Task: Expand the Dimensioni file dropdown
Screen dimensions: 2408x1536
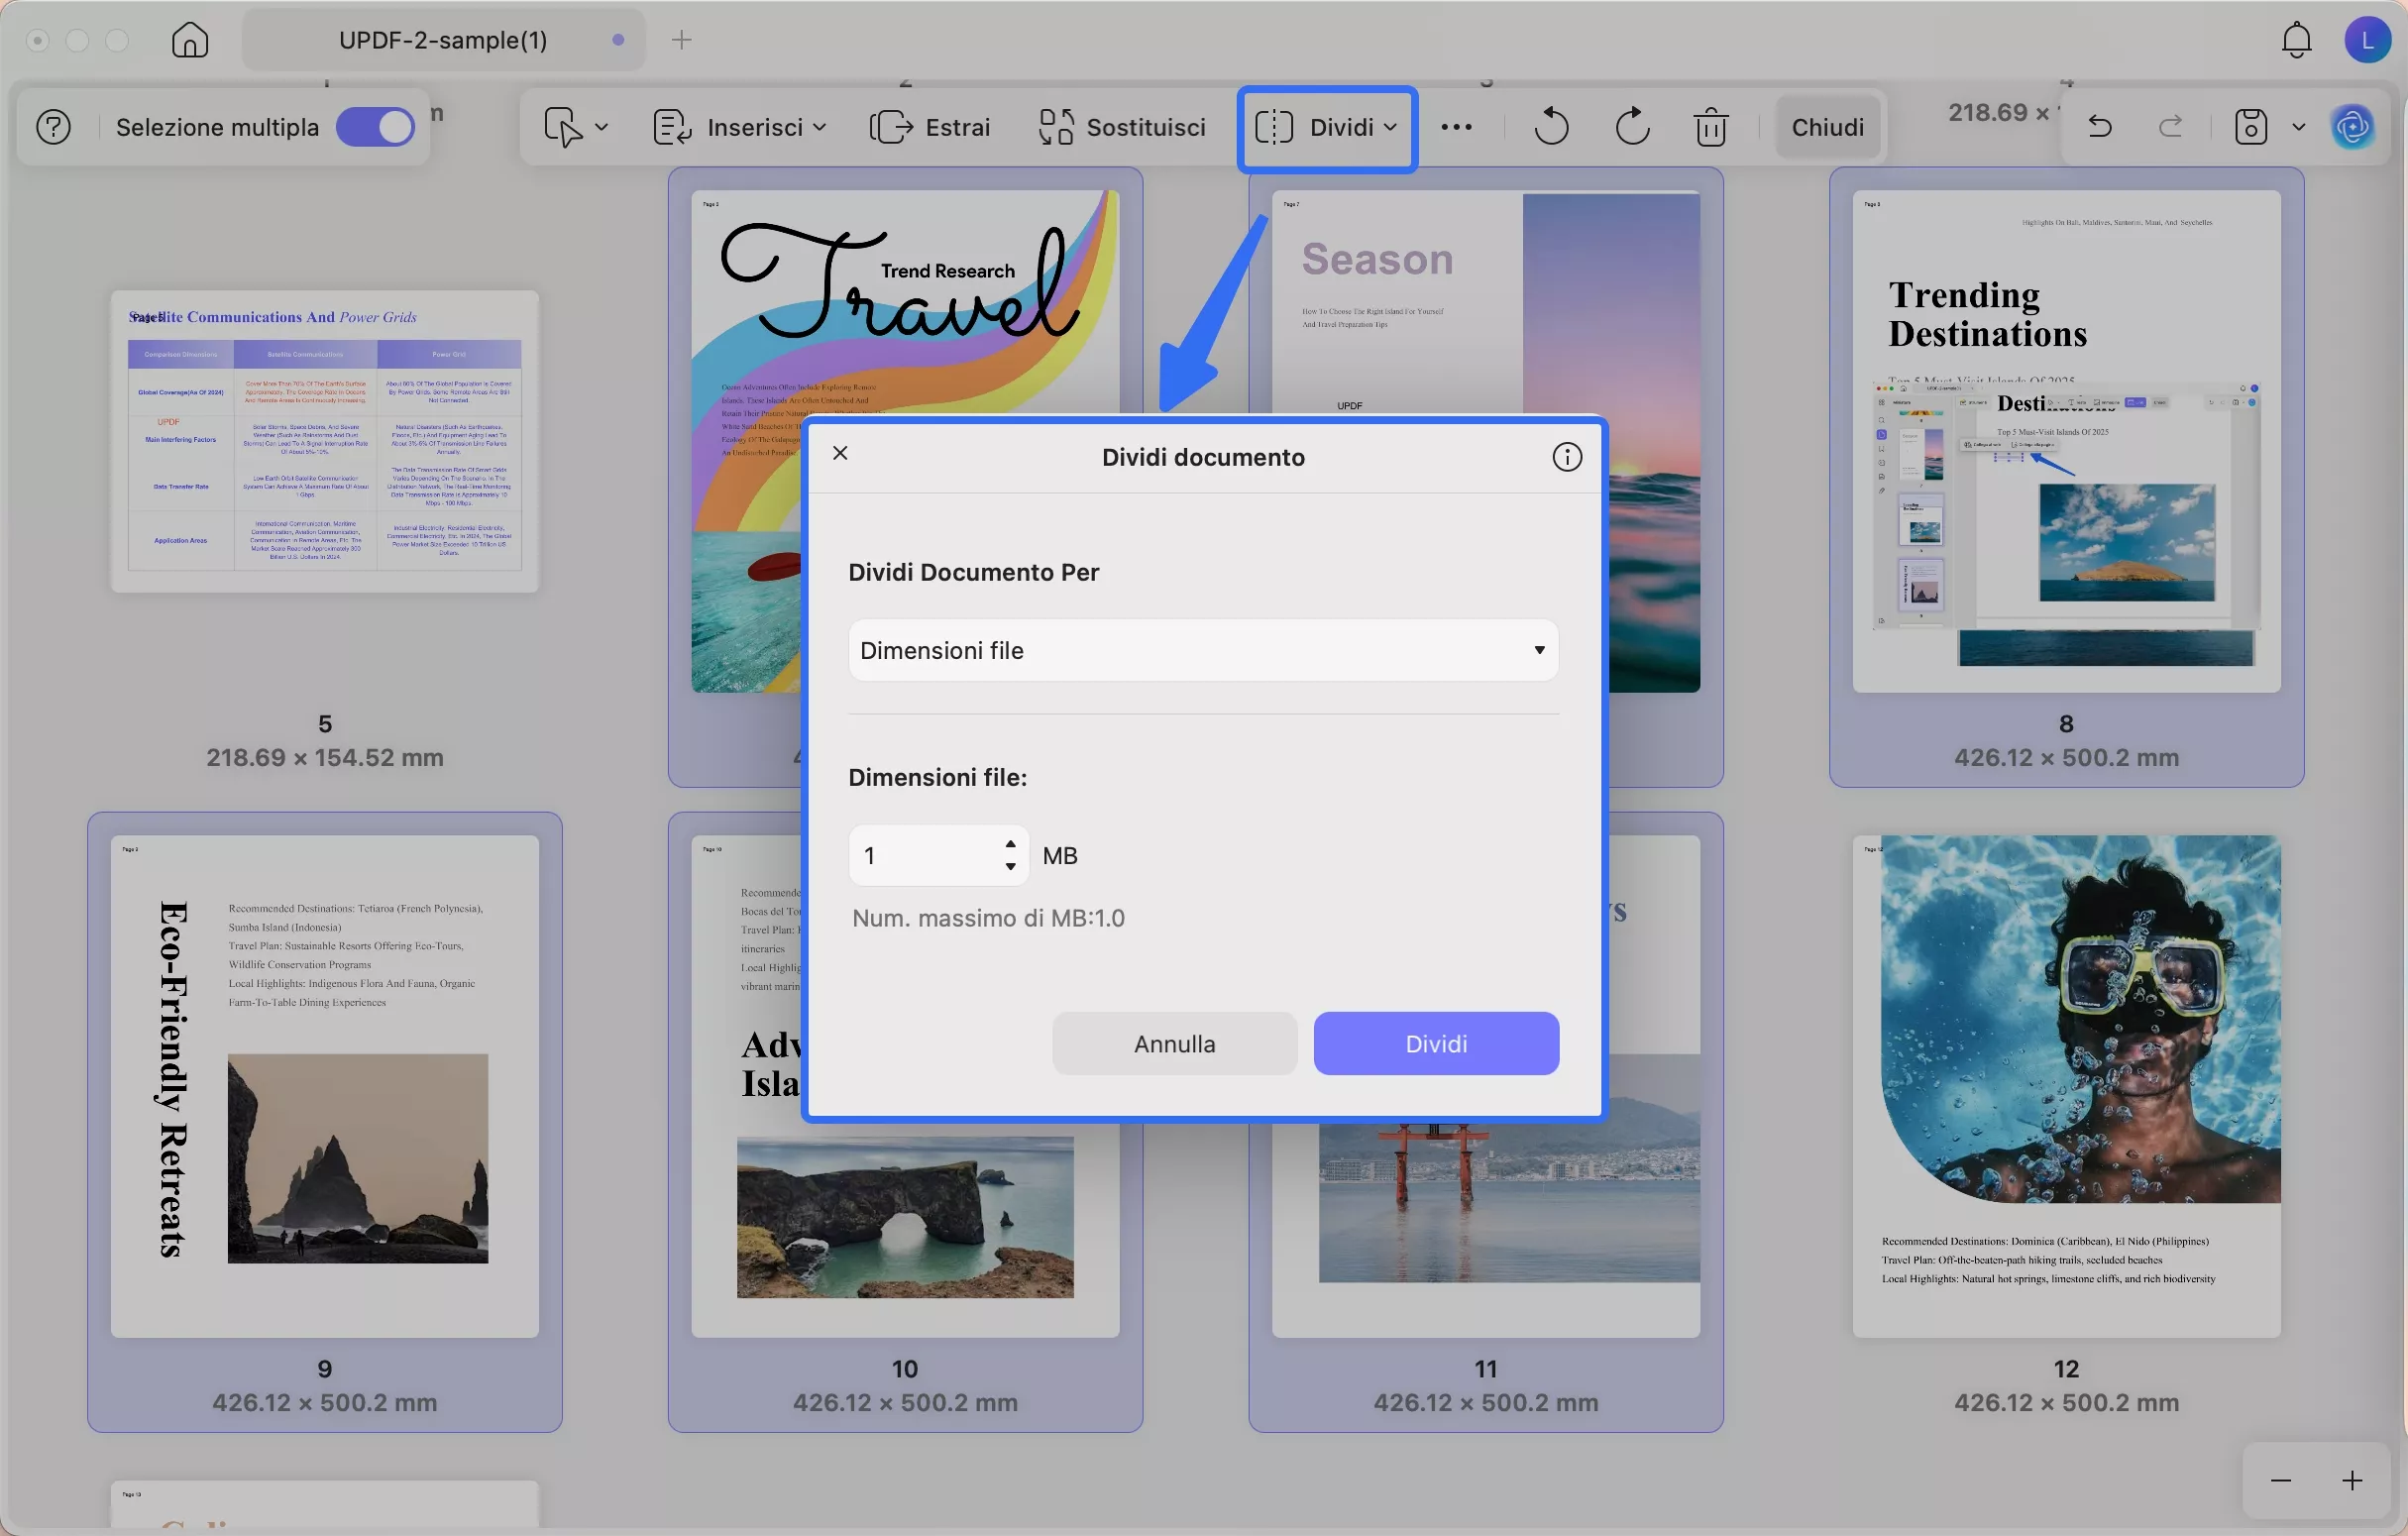Action: 1203,650
